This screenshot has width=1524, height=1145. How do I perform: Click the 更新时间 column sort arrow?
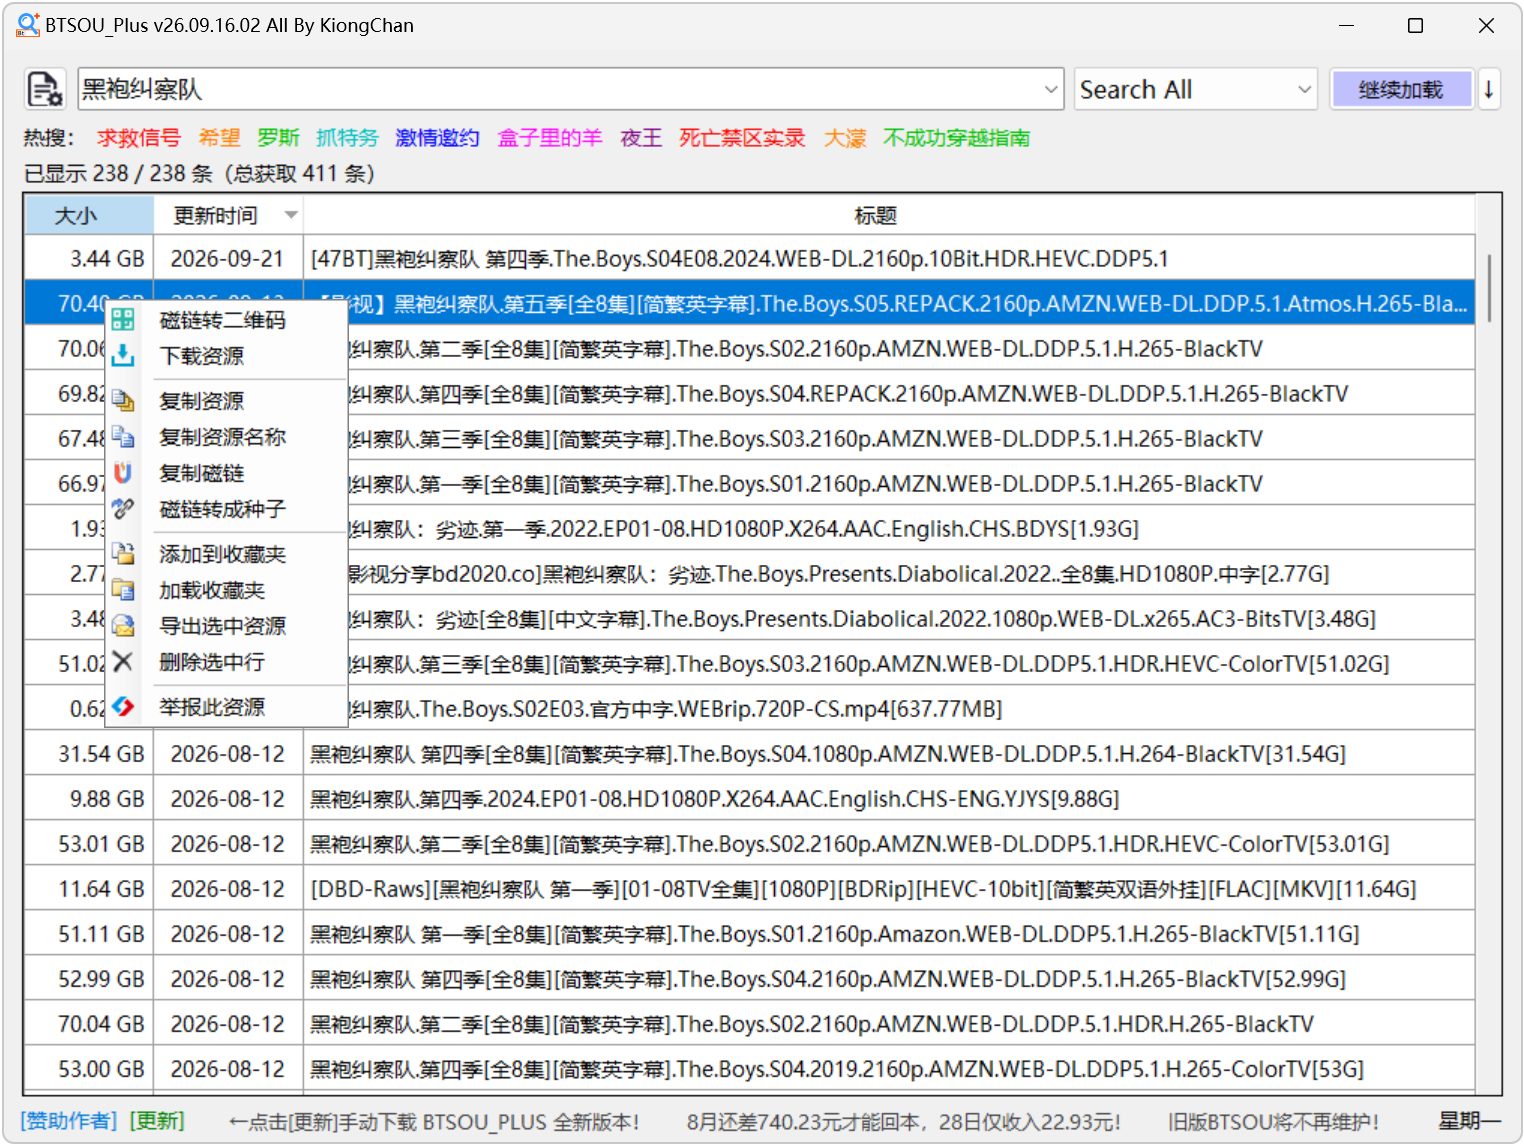(291, 215)
